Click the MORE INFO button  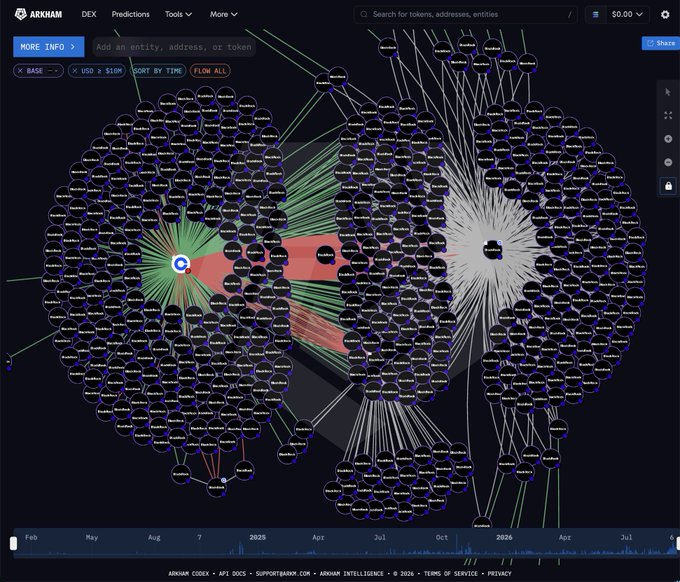(x=49, y=47)
